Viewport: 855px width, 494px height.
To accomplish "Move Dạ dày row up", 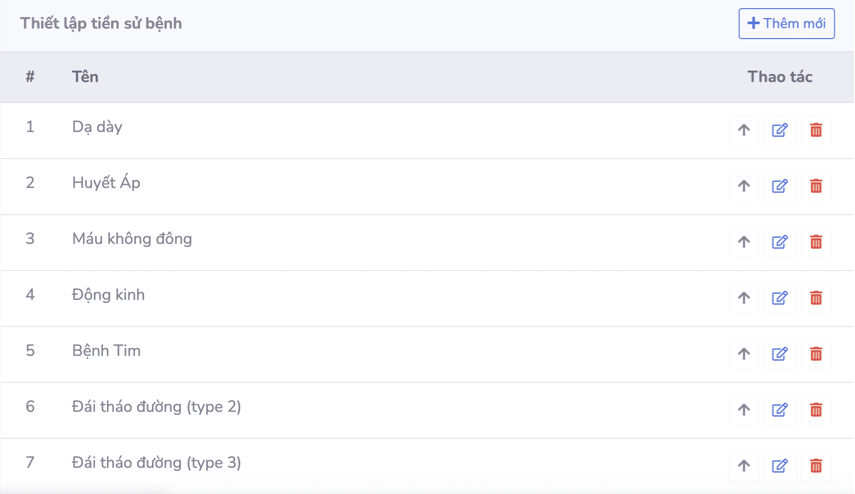I will 743,130.
